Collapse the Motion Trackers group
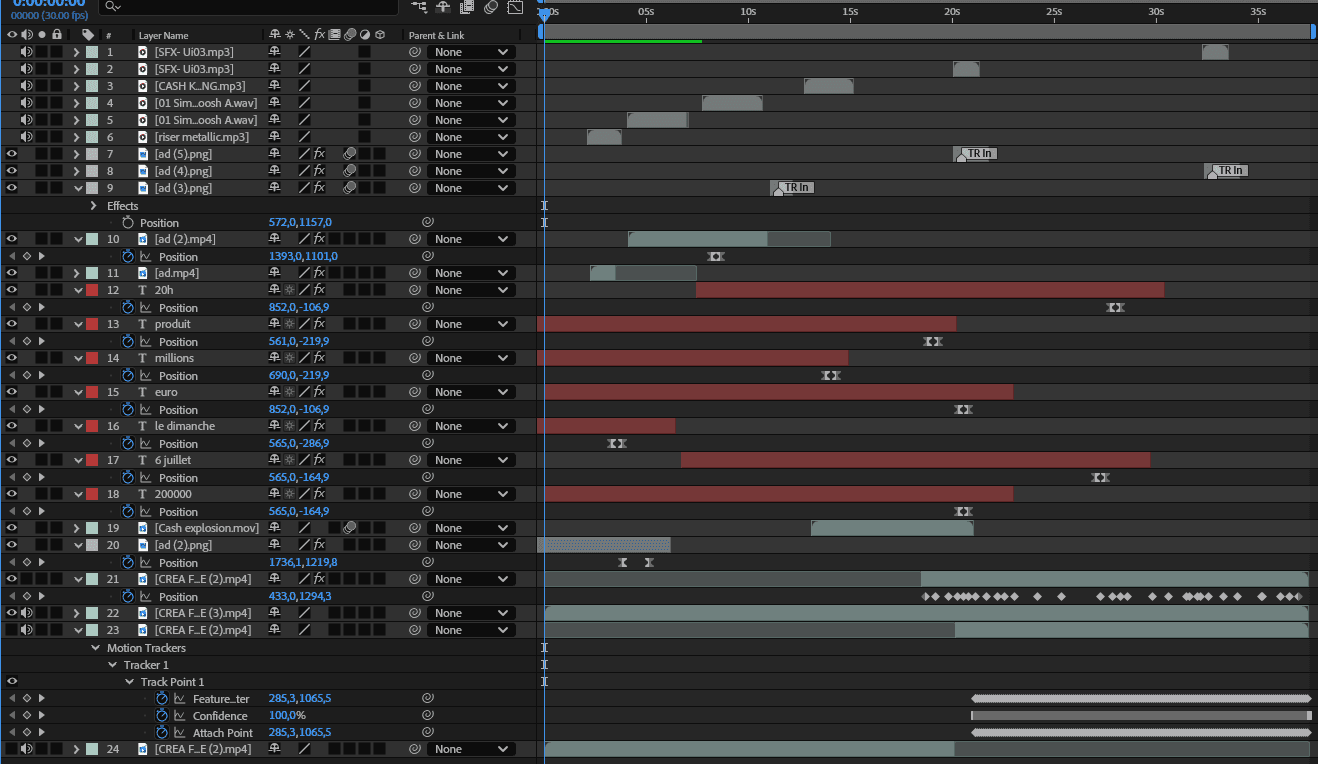The height and width of the screenshot is (764, 1318). 94,647
